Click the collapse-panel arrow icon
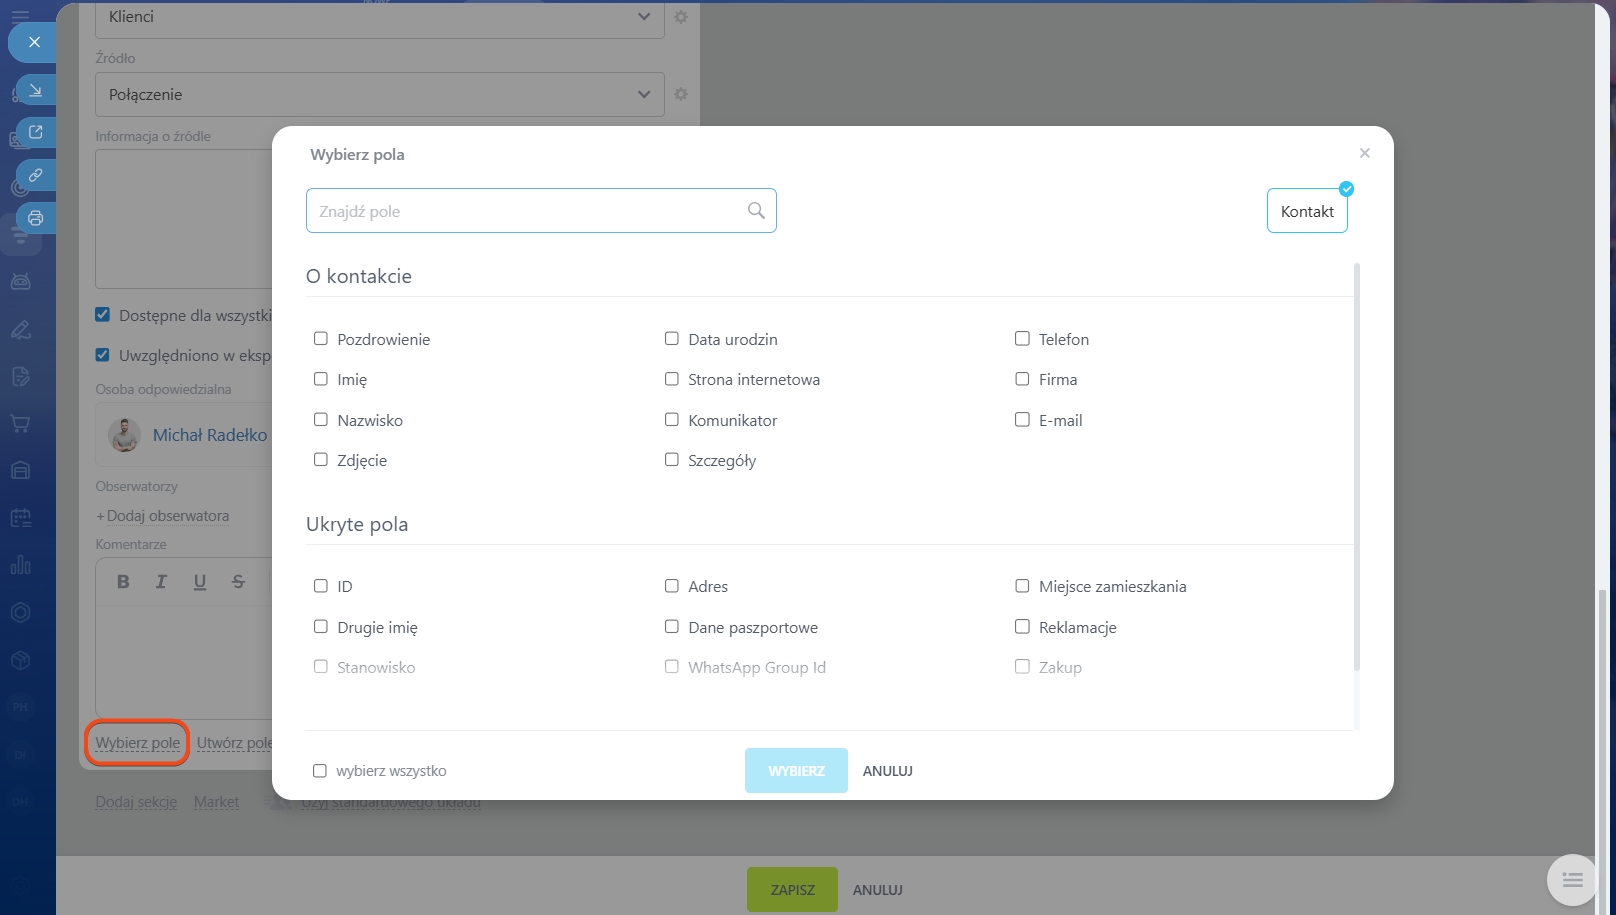This screenshot has height=915, width=1616. 36,90
